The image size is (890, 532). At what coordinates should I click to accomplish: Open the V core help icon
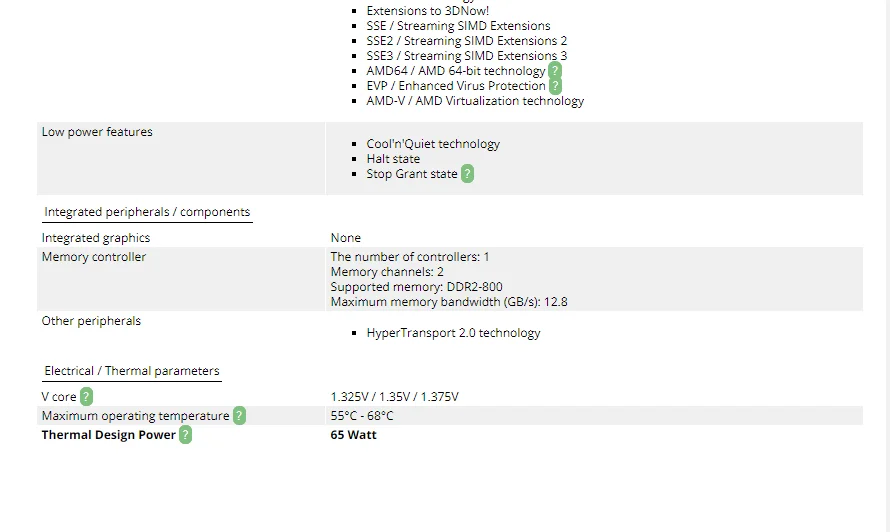(x=86, y=397)
